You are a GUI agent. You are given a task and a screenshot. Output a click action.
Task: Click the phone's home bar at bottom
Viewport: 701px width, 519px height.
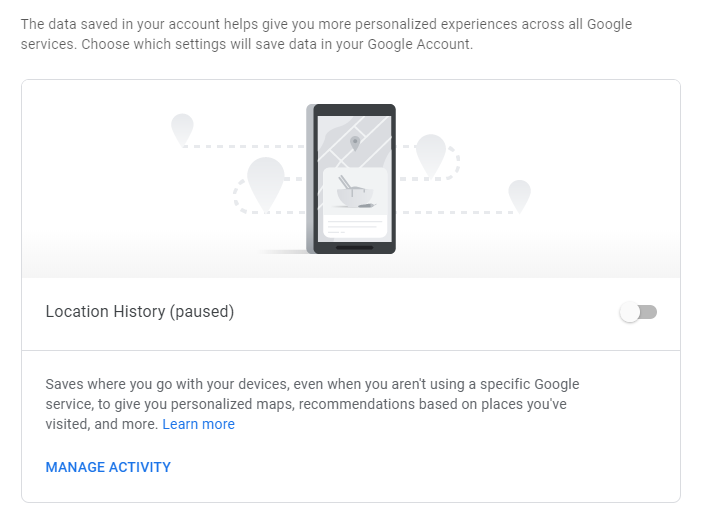(x=355, y=248)
